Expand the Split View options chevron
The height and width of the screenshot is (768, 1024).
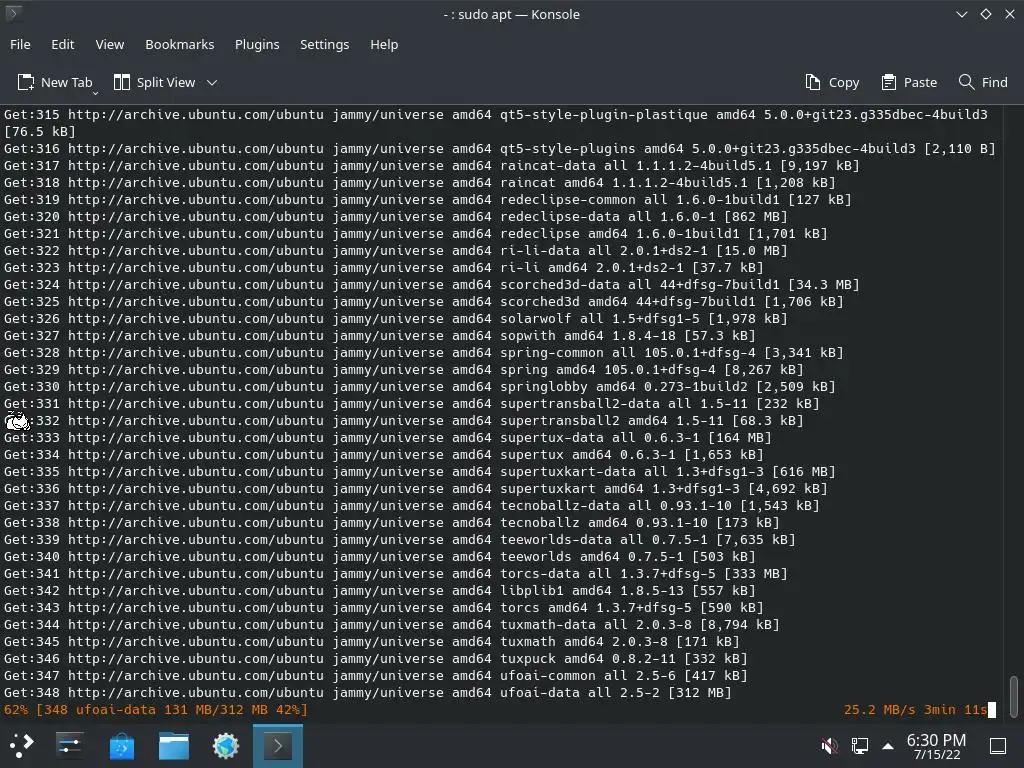[212, 82]
